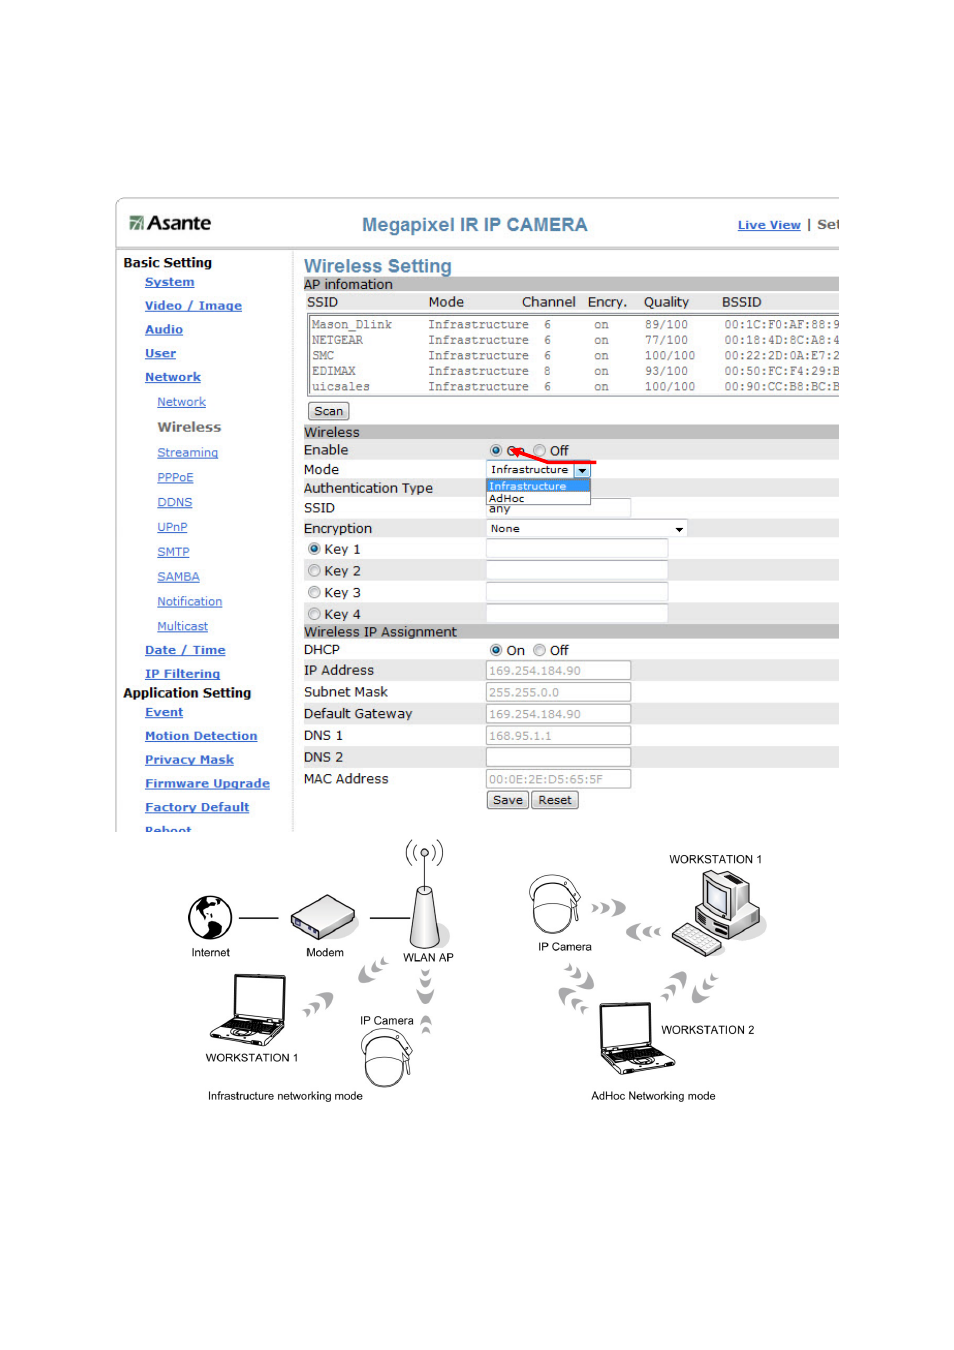Viewport: 954px width, 1350px height.
Task: Click the IP Address field
Action: (558, 671)
